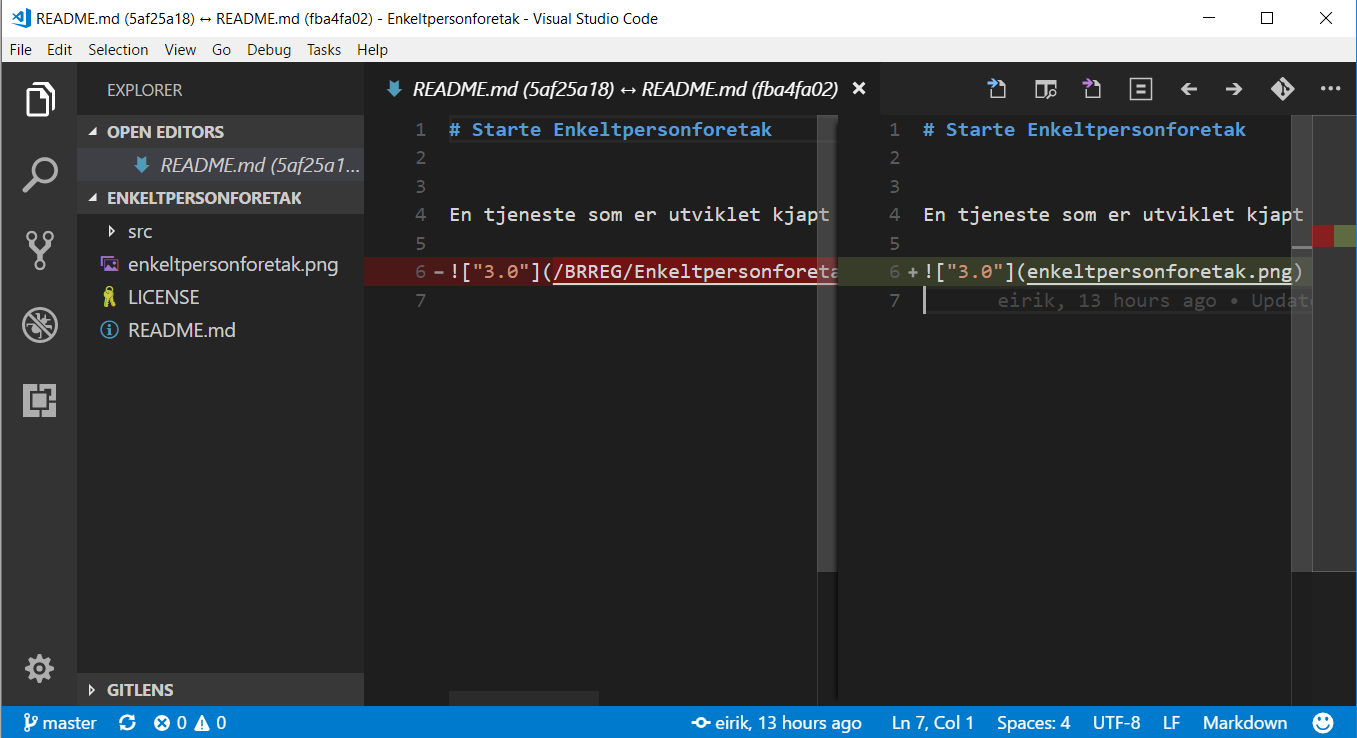This screenshot has width=1357, height=738.
Task: Open the Debug menu
Action: (269, 50)
